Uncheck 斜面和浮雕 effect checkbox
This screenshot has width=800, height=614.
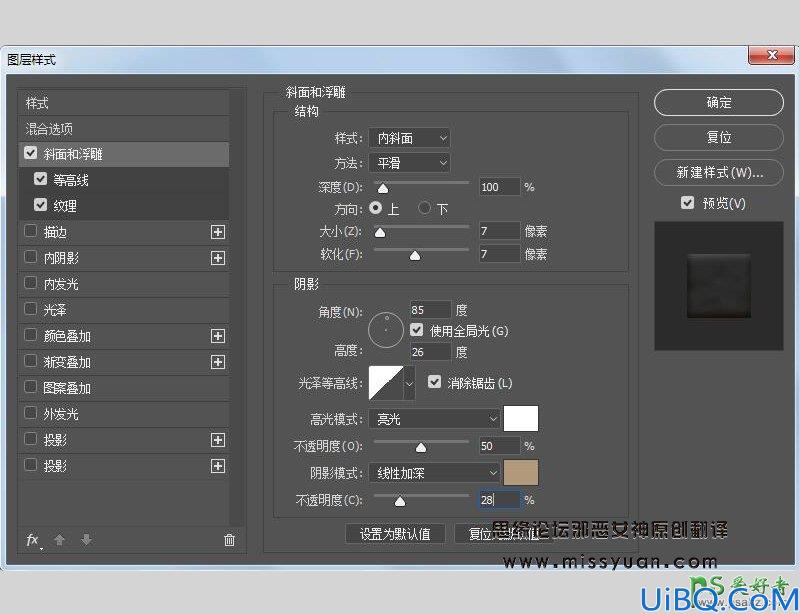click(x=31, y=153)
